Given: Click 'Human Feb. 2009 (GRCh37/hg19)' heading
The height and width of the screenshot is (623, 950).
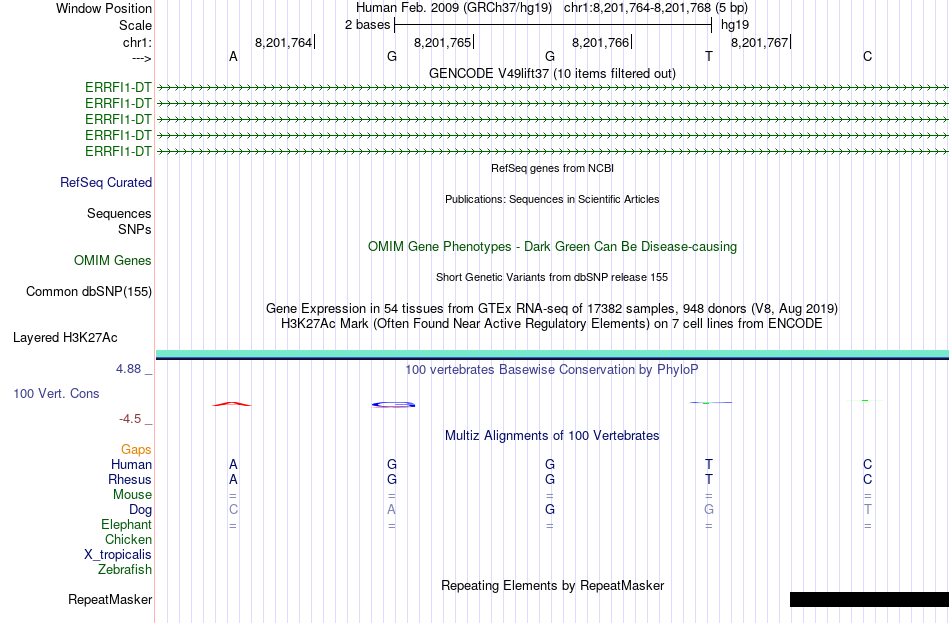Looking at the screenshot, I should pos(454,8).
